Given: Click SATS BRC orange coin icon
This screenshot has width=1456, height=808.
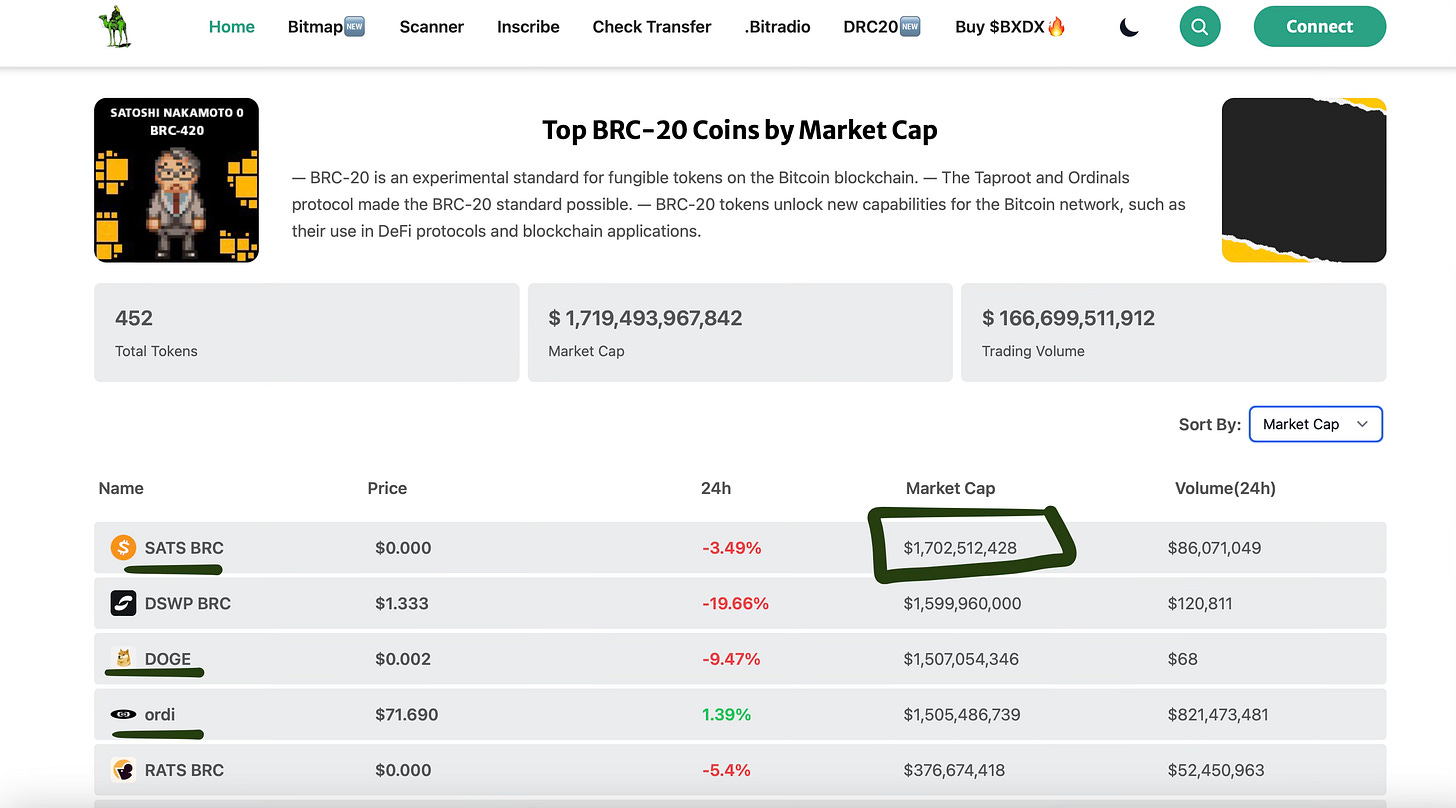Looking at the screenshot, I should (x=123, y=548).
